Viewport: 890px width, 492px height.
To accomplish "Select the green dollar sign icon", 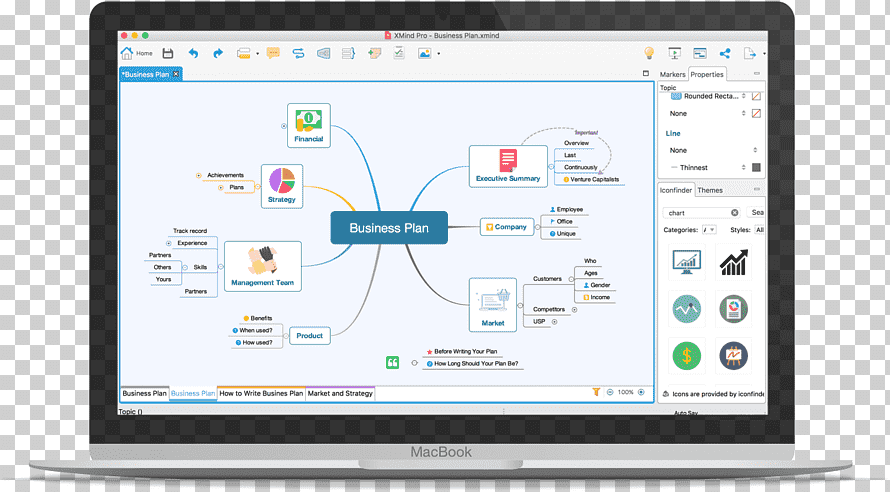I will coord(686,356).
